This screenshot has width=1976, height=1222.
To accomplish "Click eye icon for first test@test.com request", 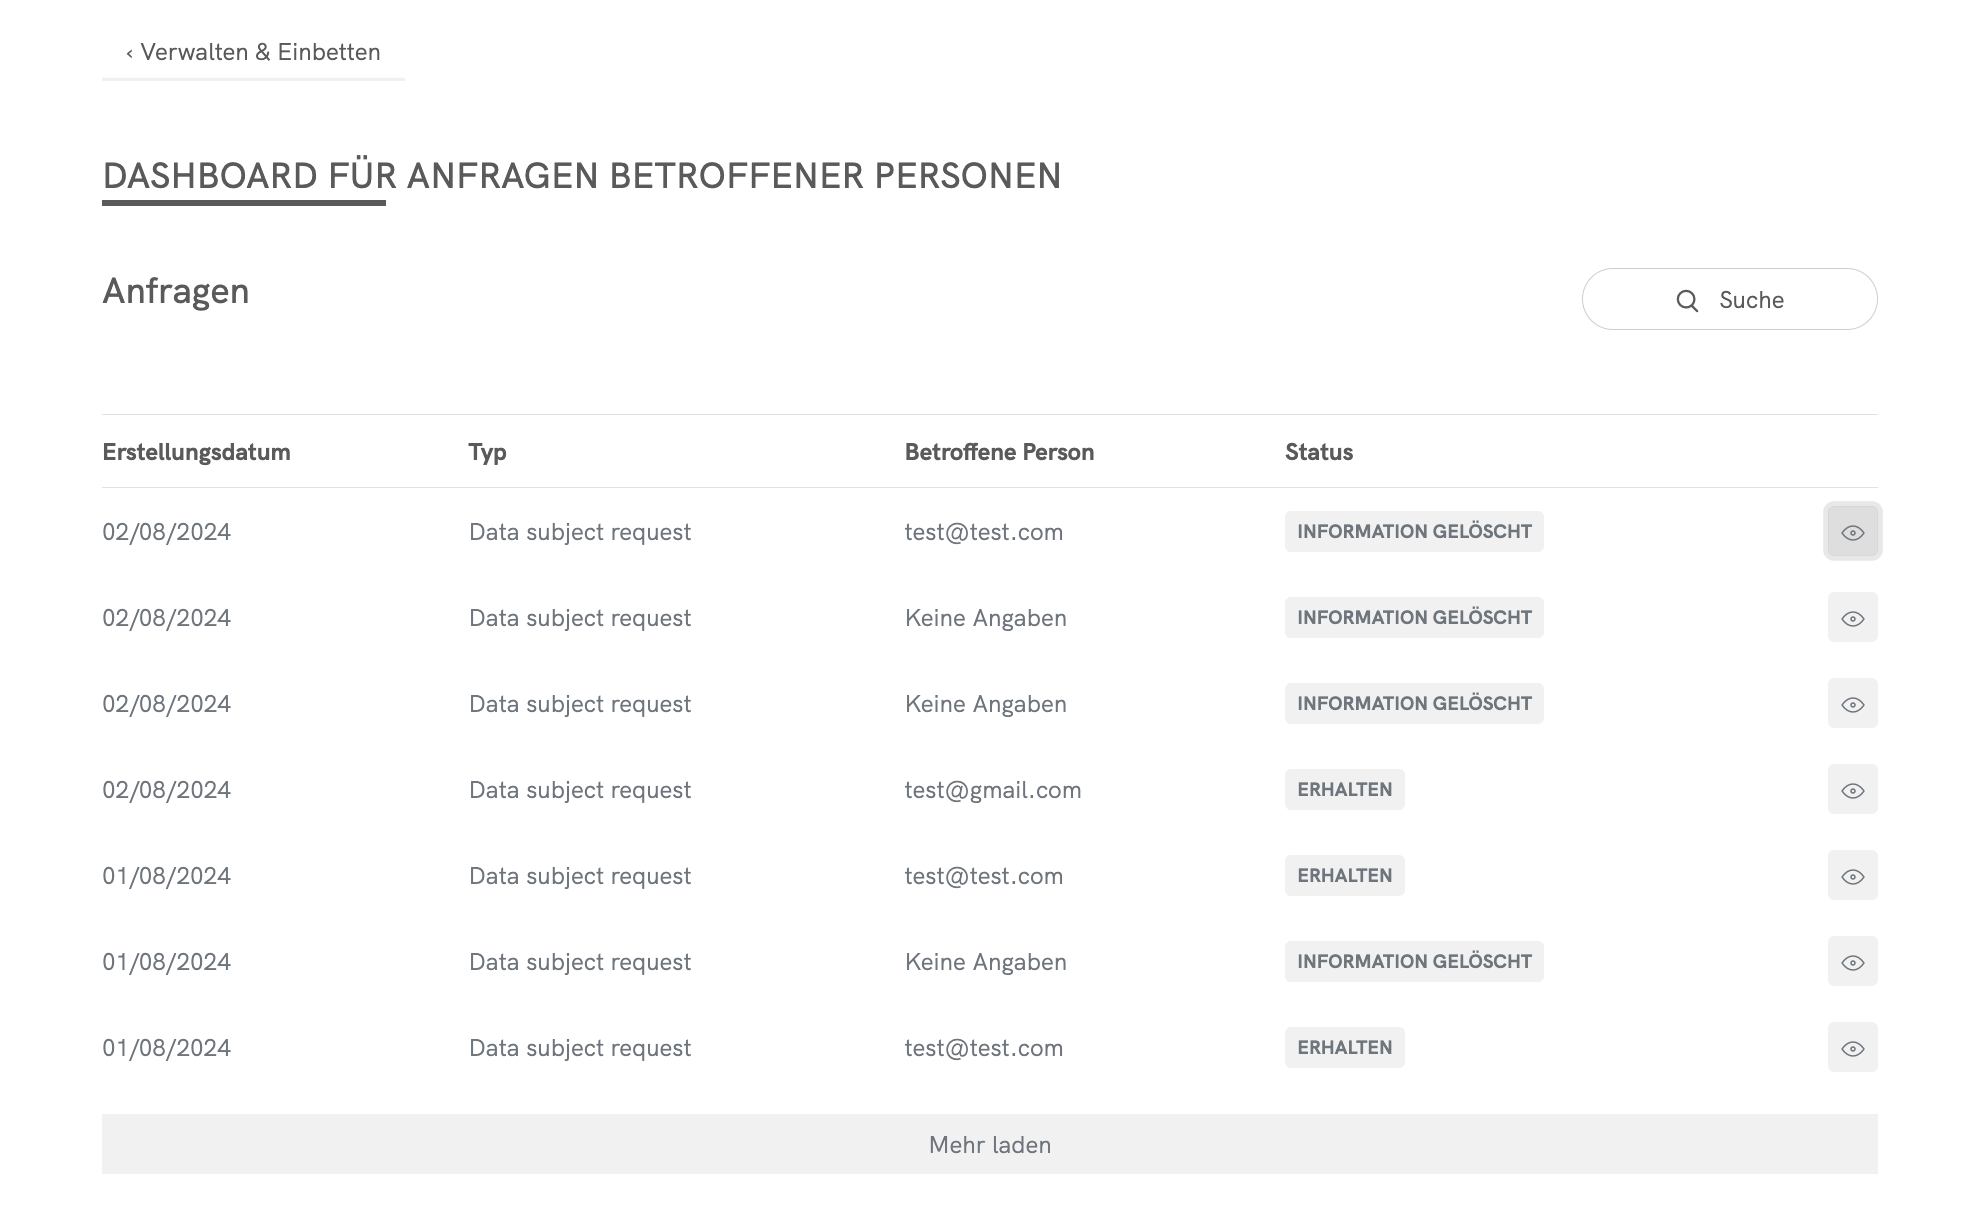I will 1852,532.
